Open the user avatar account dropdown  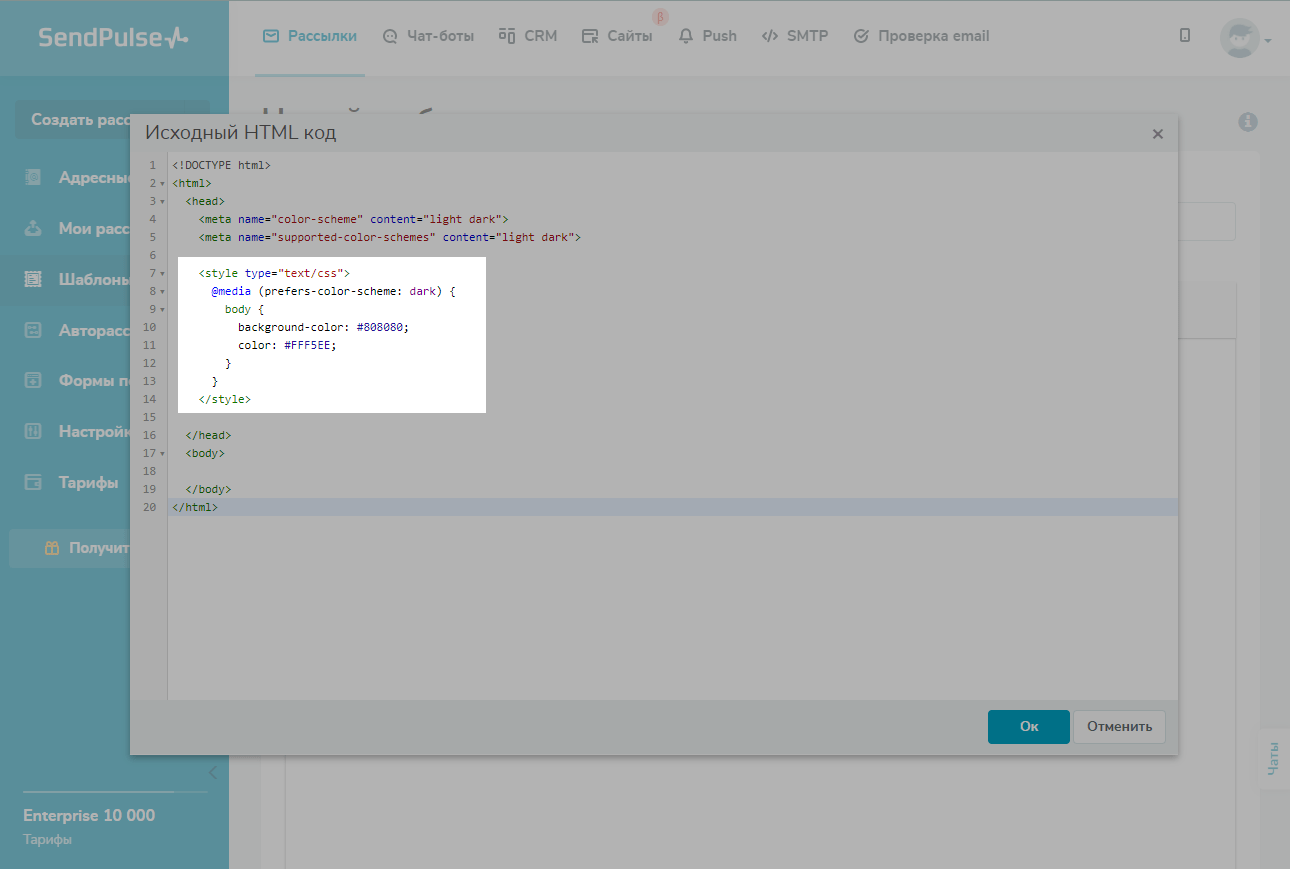pos(1243,38)
